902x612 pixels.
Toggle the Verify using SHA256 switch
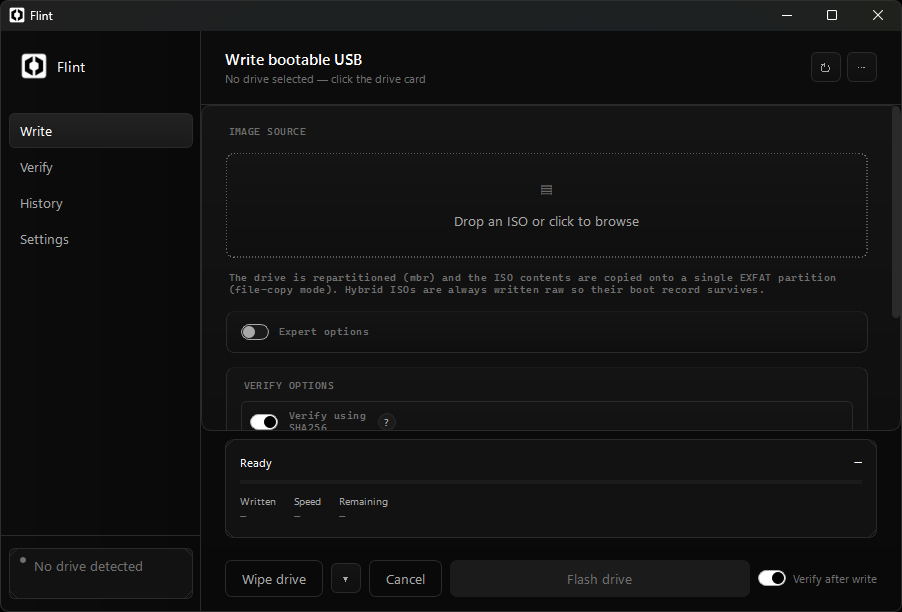pyautogui.click(x=263, y=422)
